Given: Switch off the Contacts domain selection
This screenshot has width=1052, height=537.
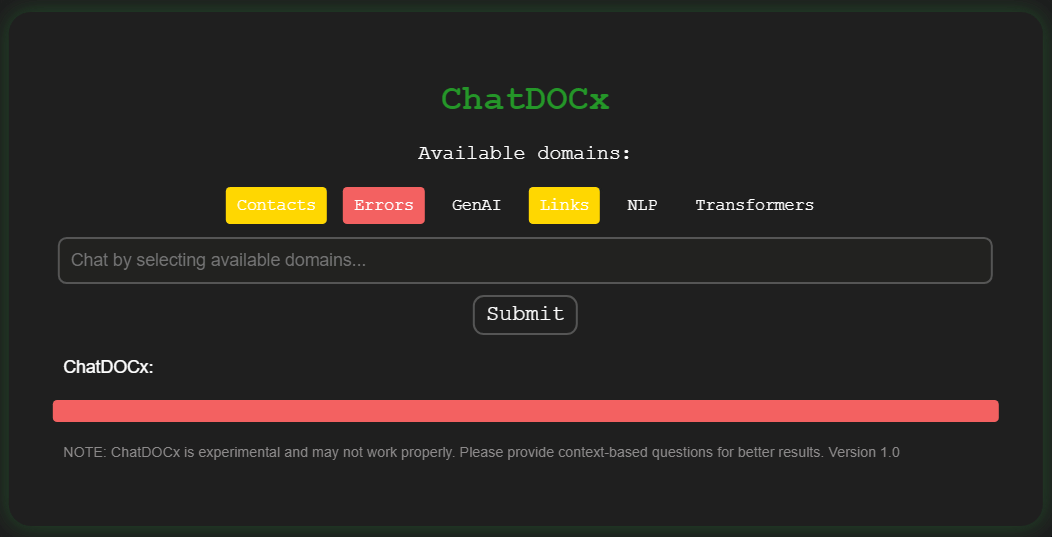Looking at the screenshot, I should tap(276, 205).
